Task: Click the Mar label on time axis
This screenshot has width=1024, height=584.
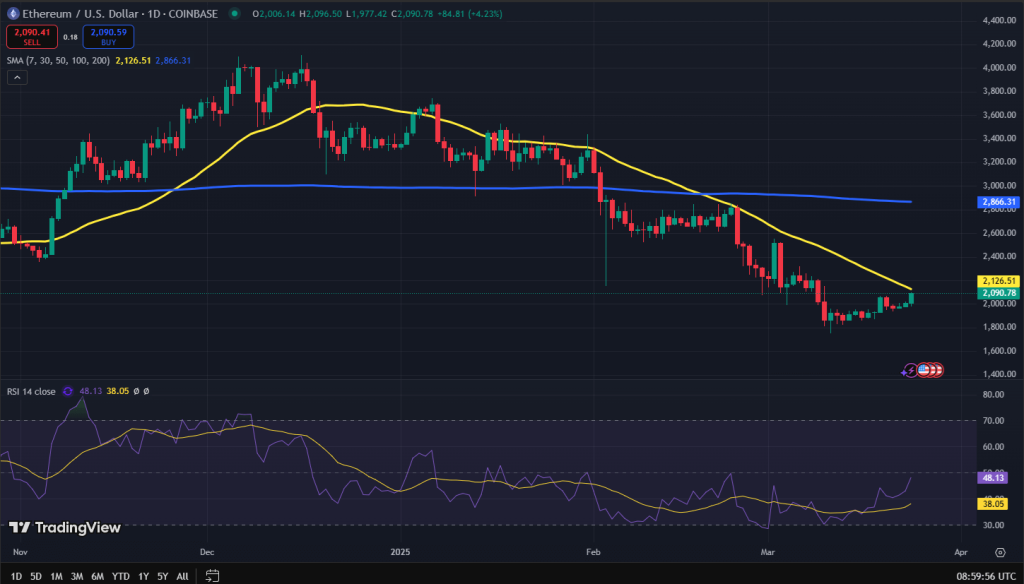Action: (x=767, y=552)
